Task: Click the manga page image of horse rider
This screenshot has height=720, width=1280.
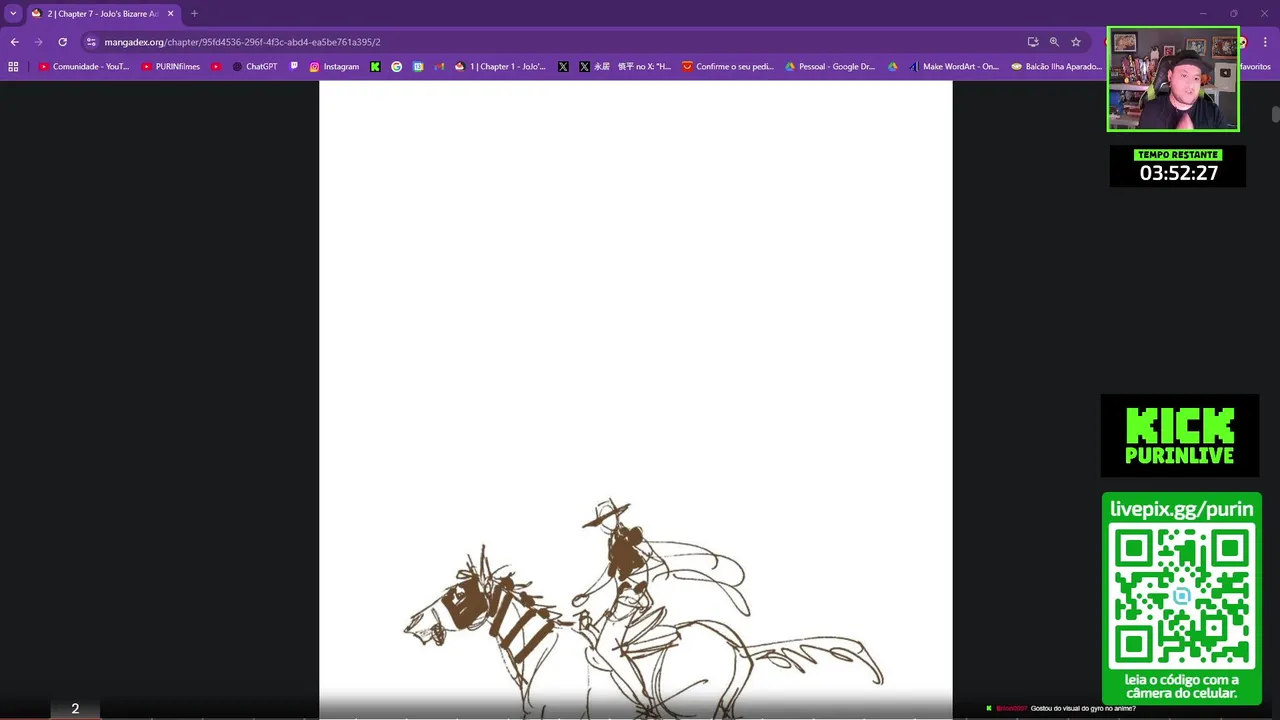Action: tap(635, 400)
